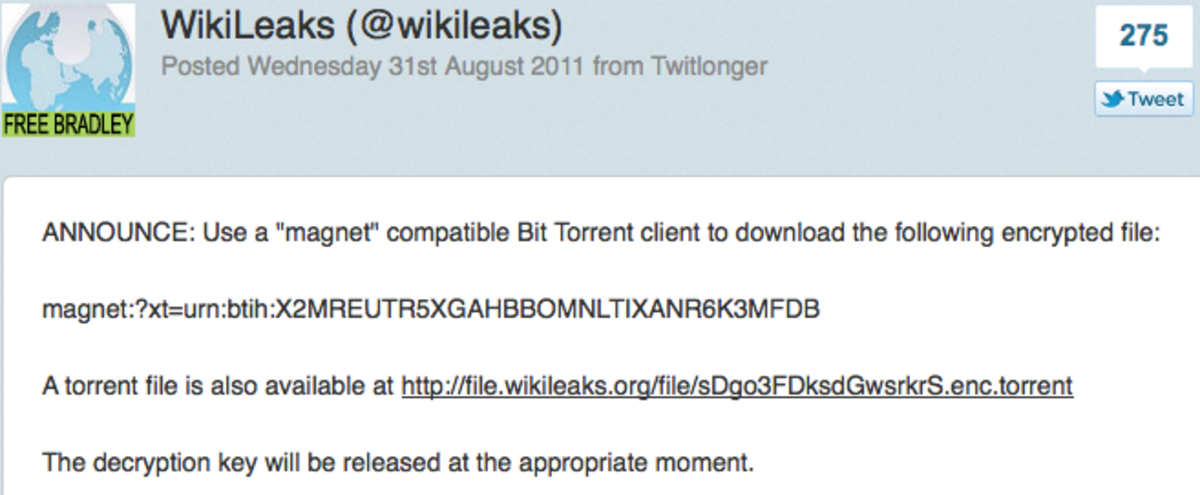Click the decryption key sentence
The height and width of the screenshot is (495, 1200).
(397, 462)
